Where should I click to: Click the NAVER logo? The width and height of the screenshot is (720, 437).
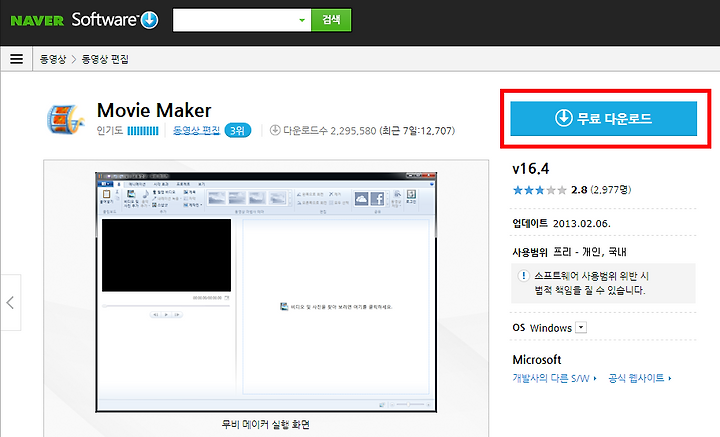tap(37, 21)
